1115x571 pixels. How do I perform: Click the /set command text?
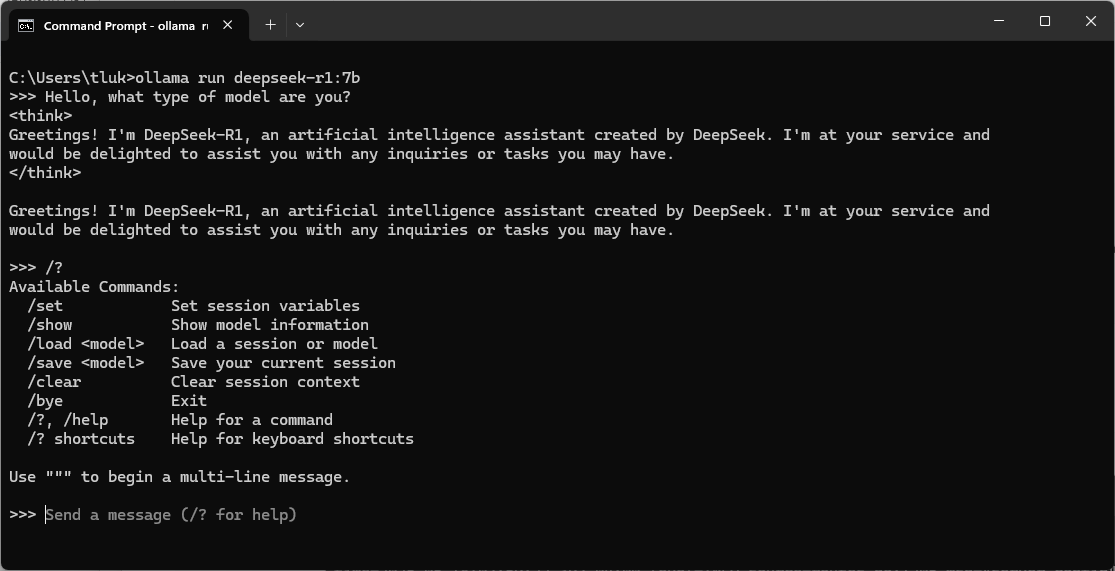tap(45, 306)
